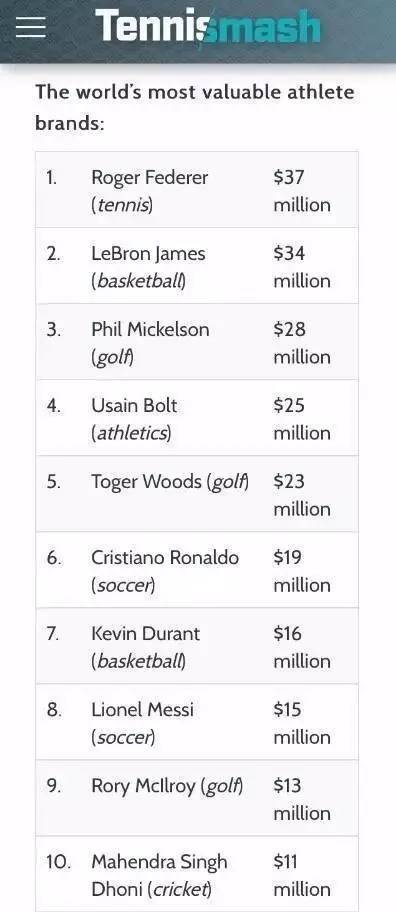Select the Roger Federer row
Screen dimensions: 396x912
coord(197,190)
